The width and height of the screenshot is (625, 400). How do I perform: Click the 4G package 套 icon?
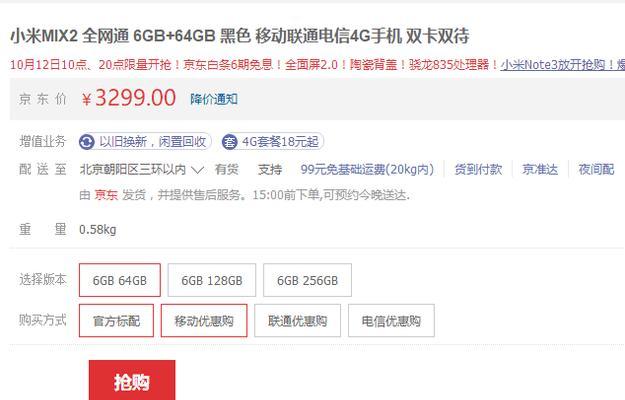[x=230, y=142]
